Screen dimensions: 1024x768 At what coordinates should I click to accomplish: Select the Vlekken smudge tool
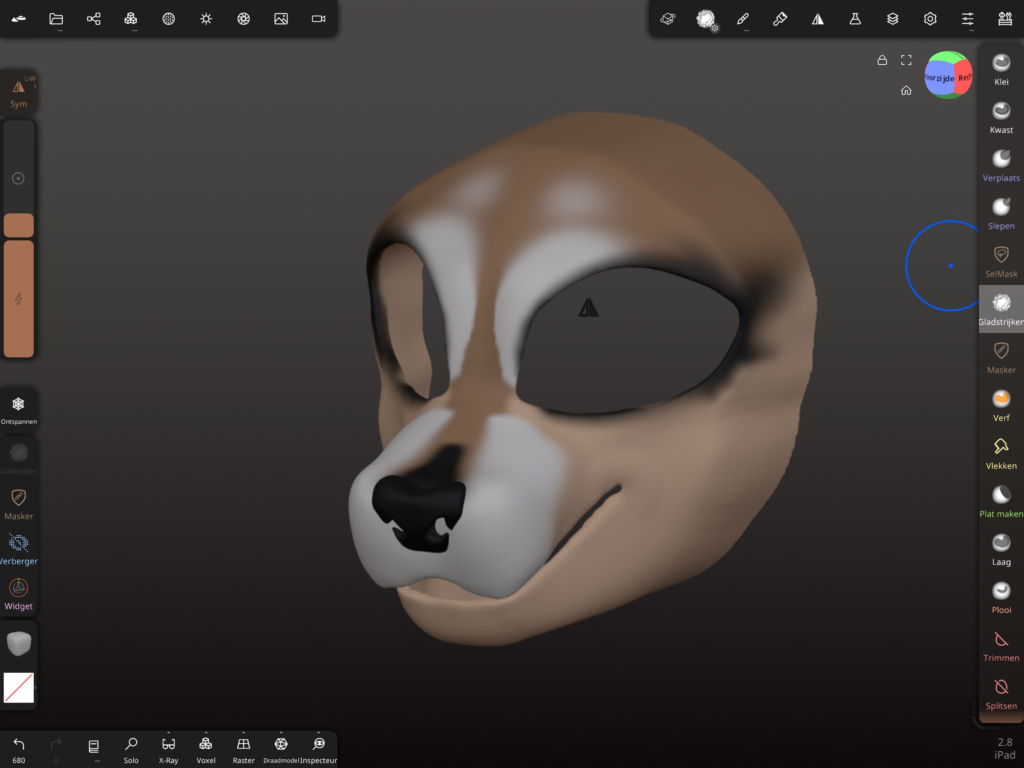pyautogui.click(x=1000, y=453)
